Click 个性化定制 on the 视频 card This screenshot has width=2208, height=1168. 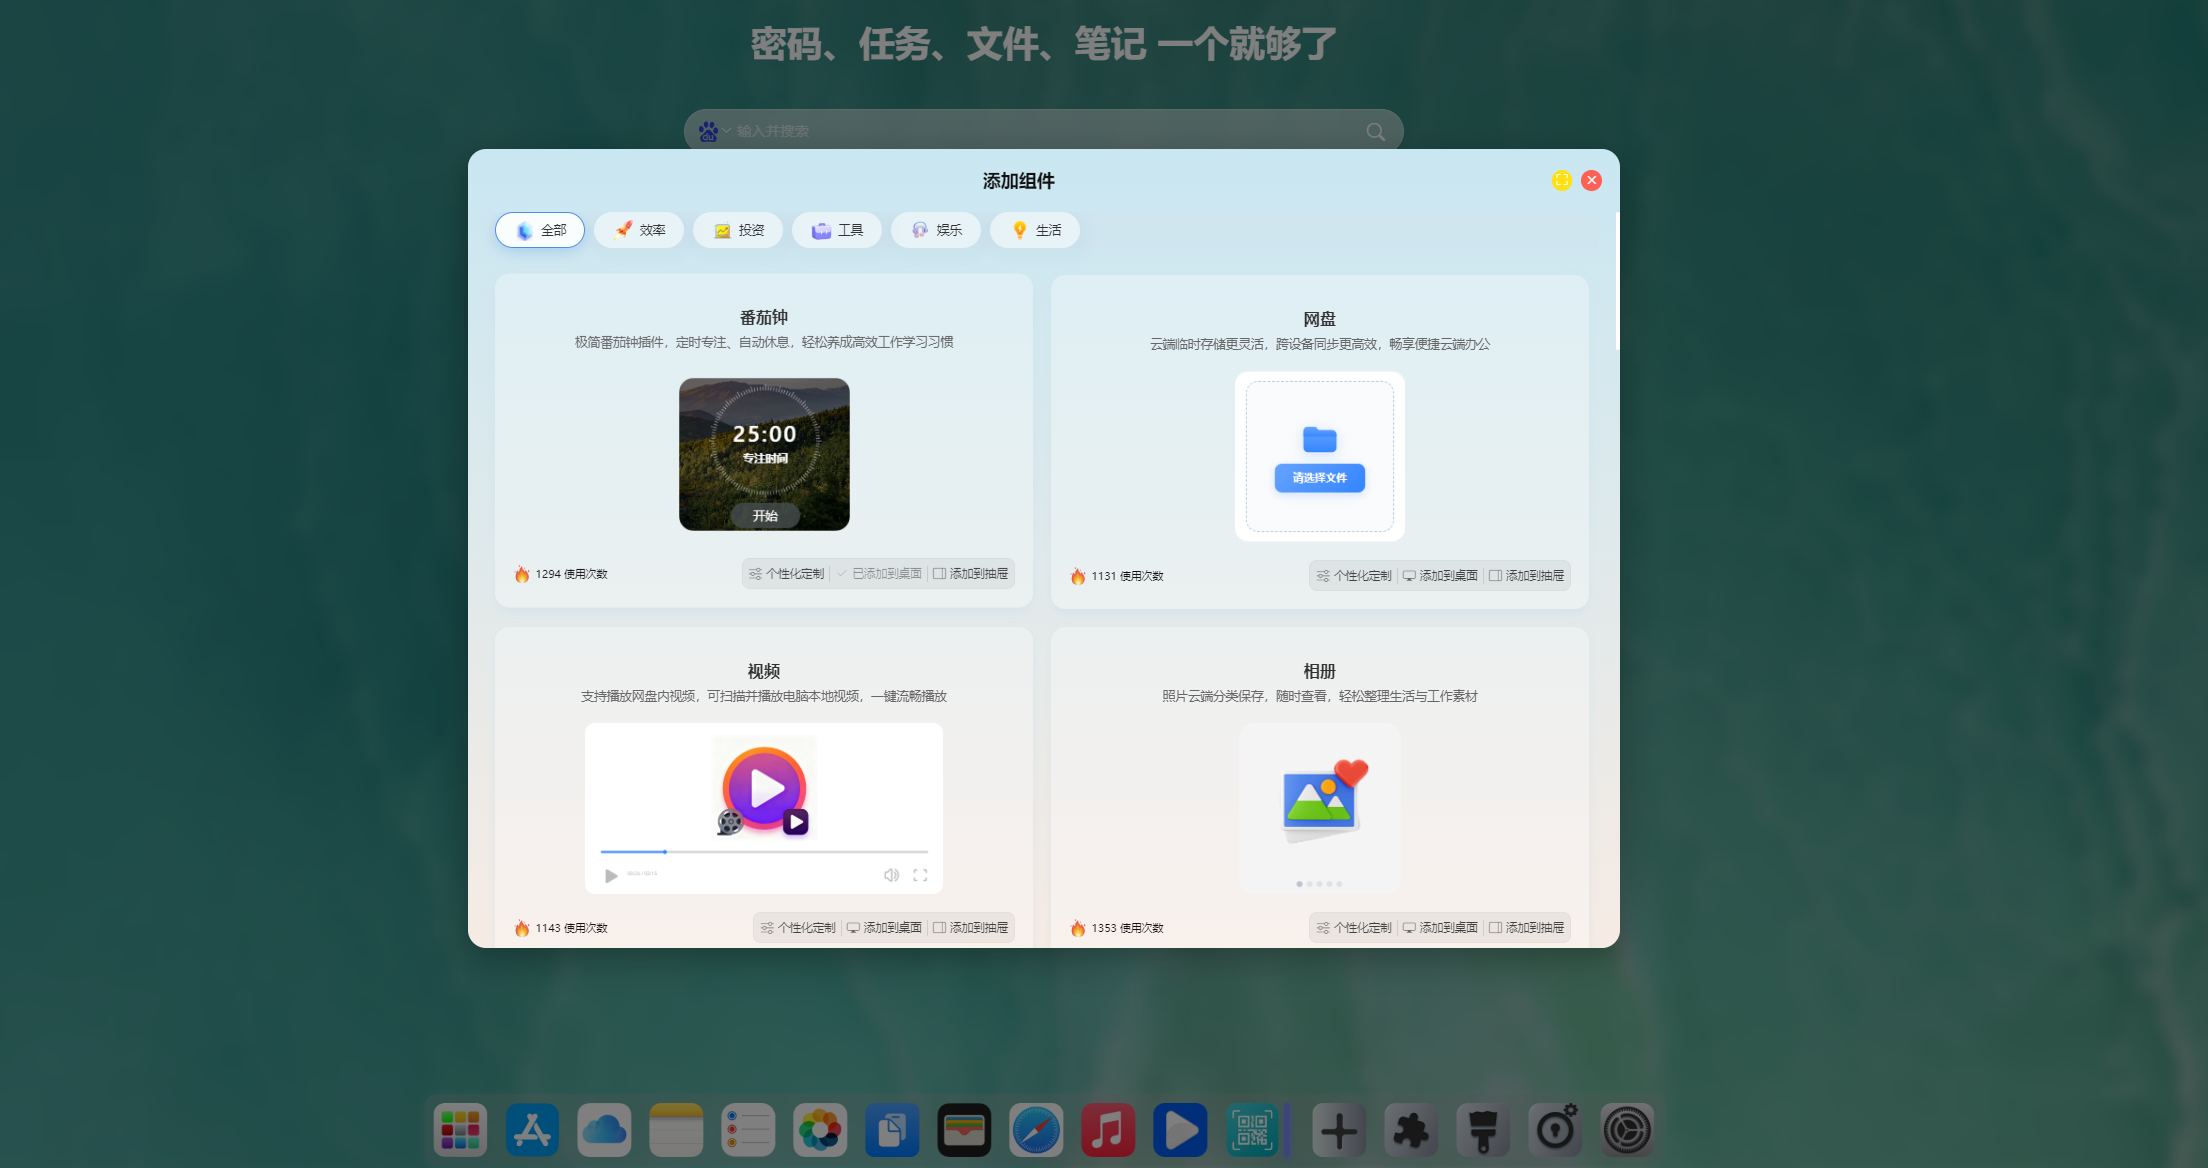[x=798, y=928]
